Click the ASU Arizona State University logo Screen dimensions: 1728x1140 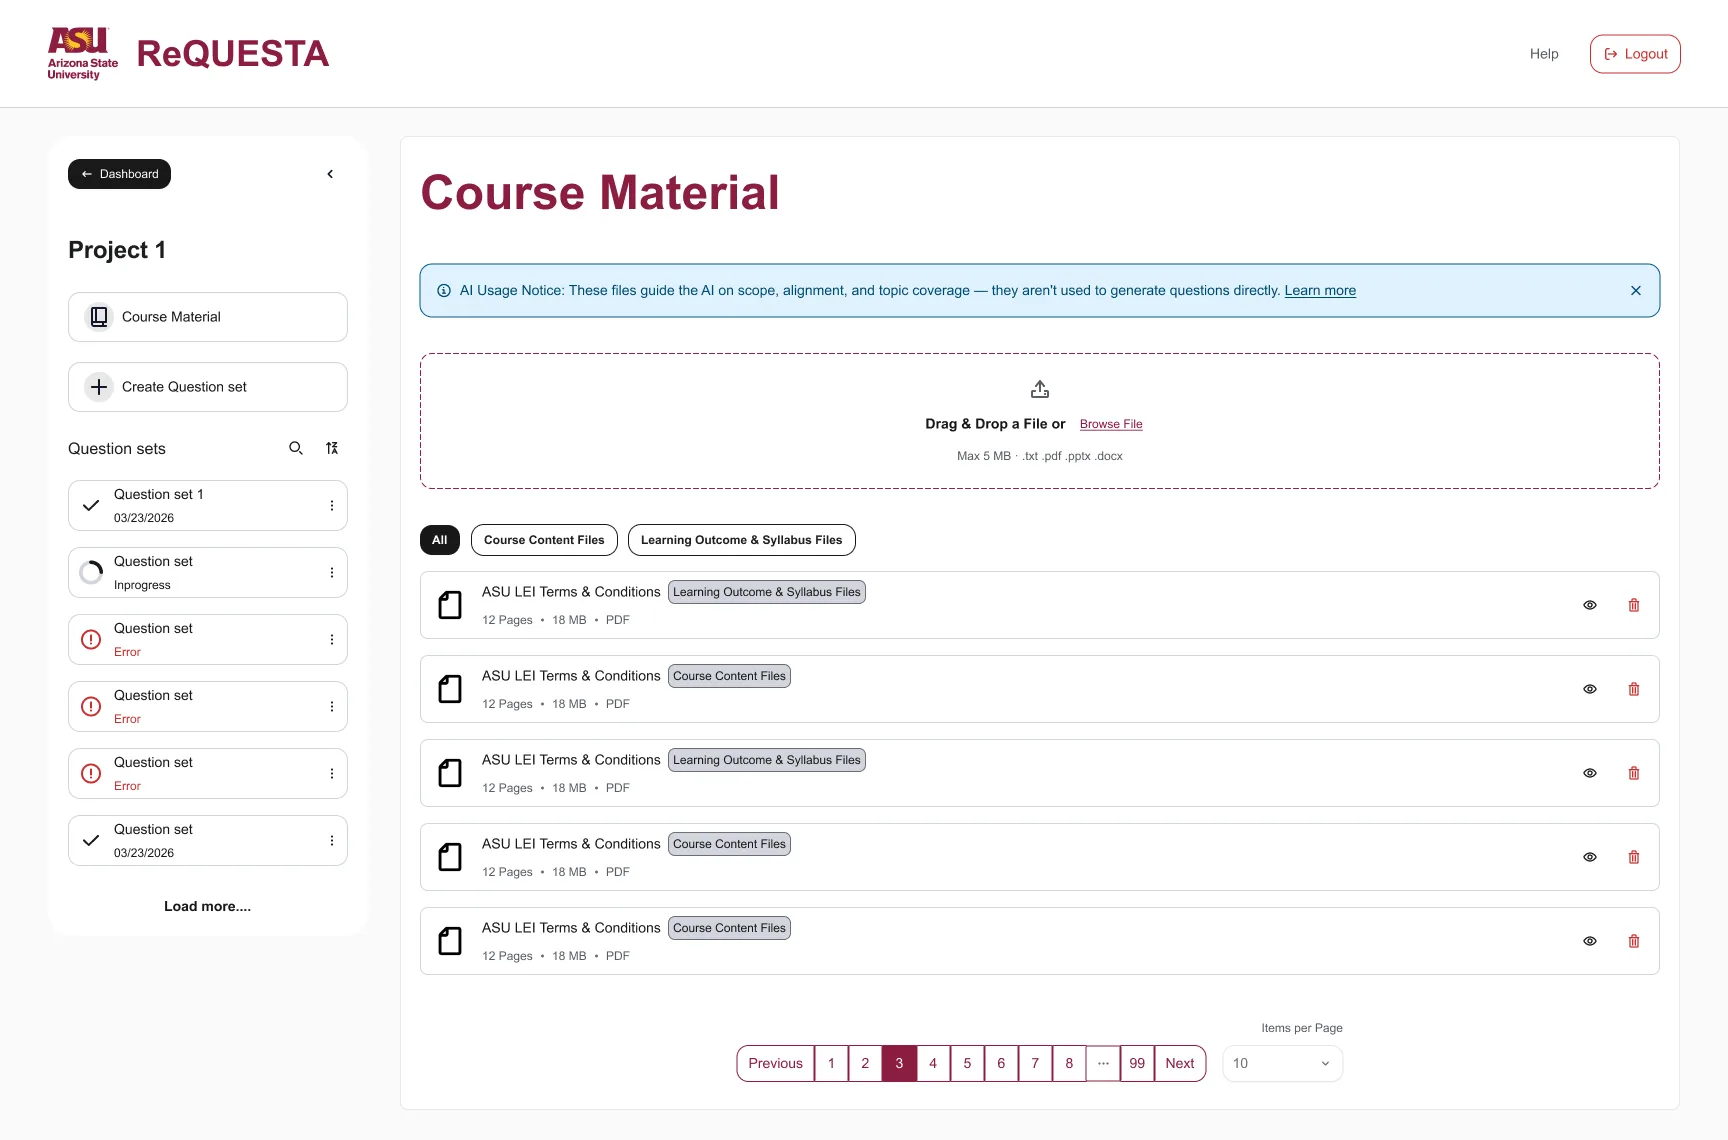83,54
